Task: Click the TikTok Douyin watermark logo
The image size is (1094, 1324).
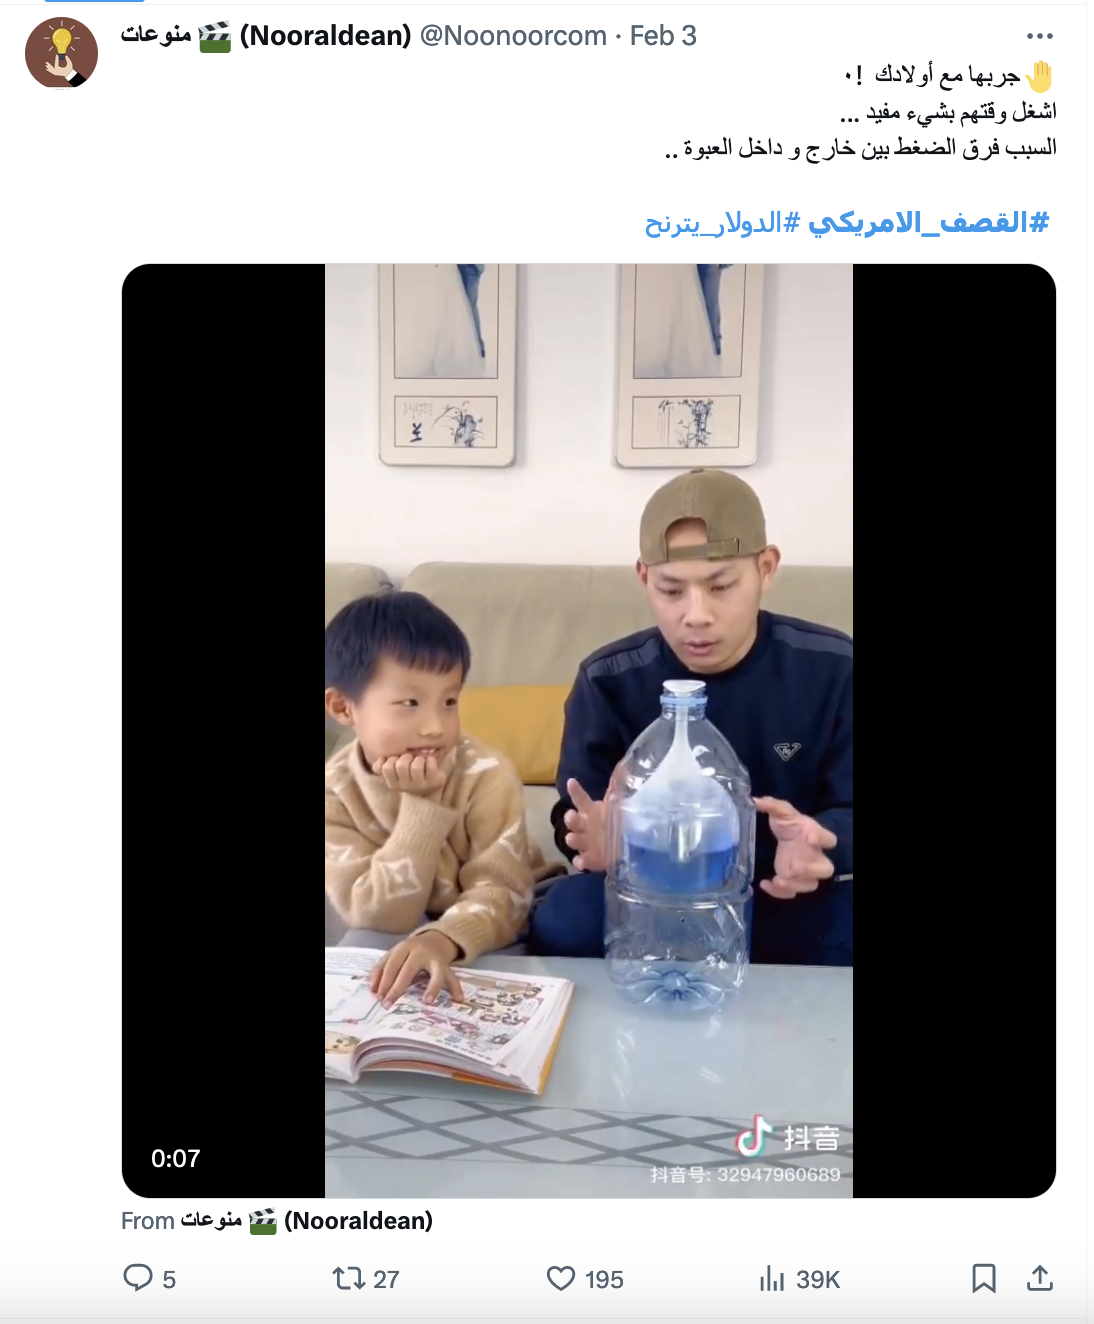Action: 788,1137
